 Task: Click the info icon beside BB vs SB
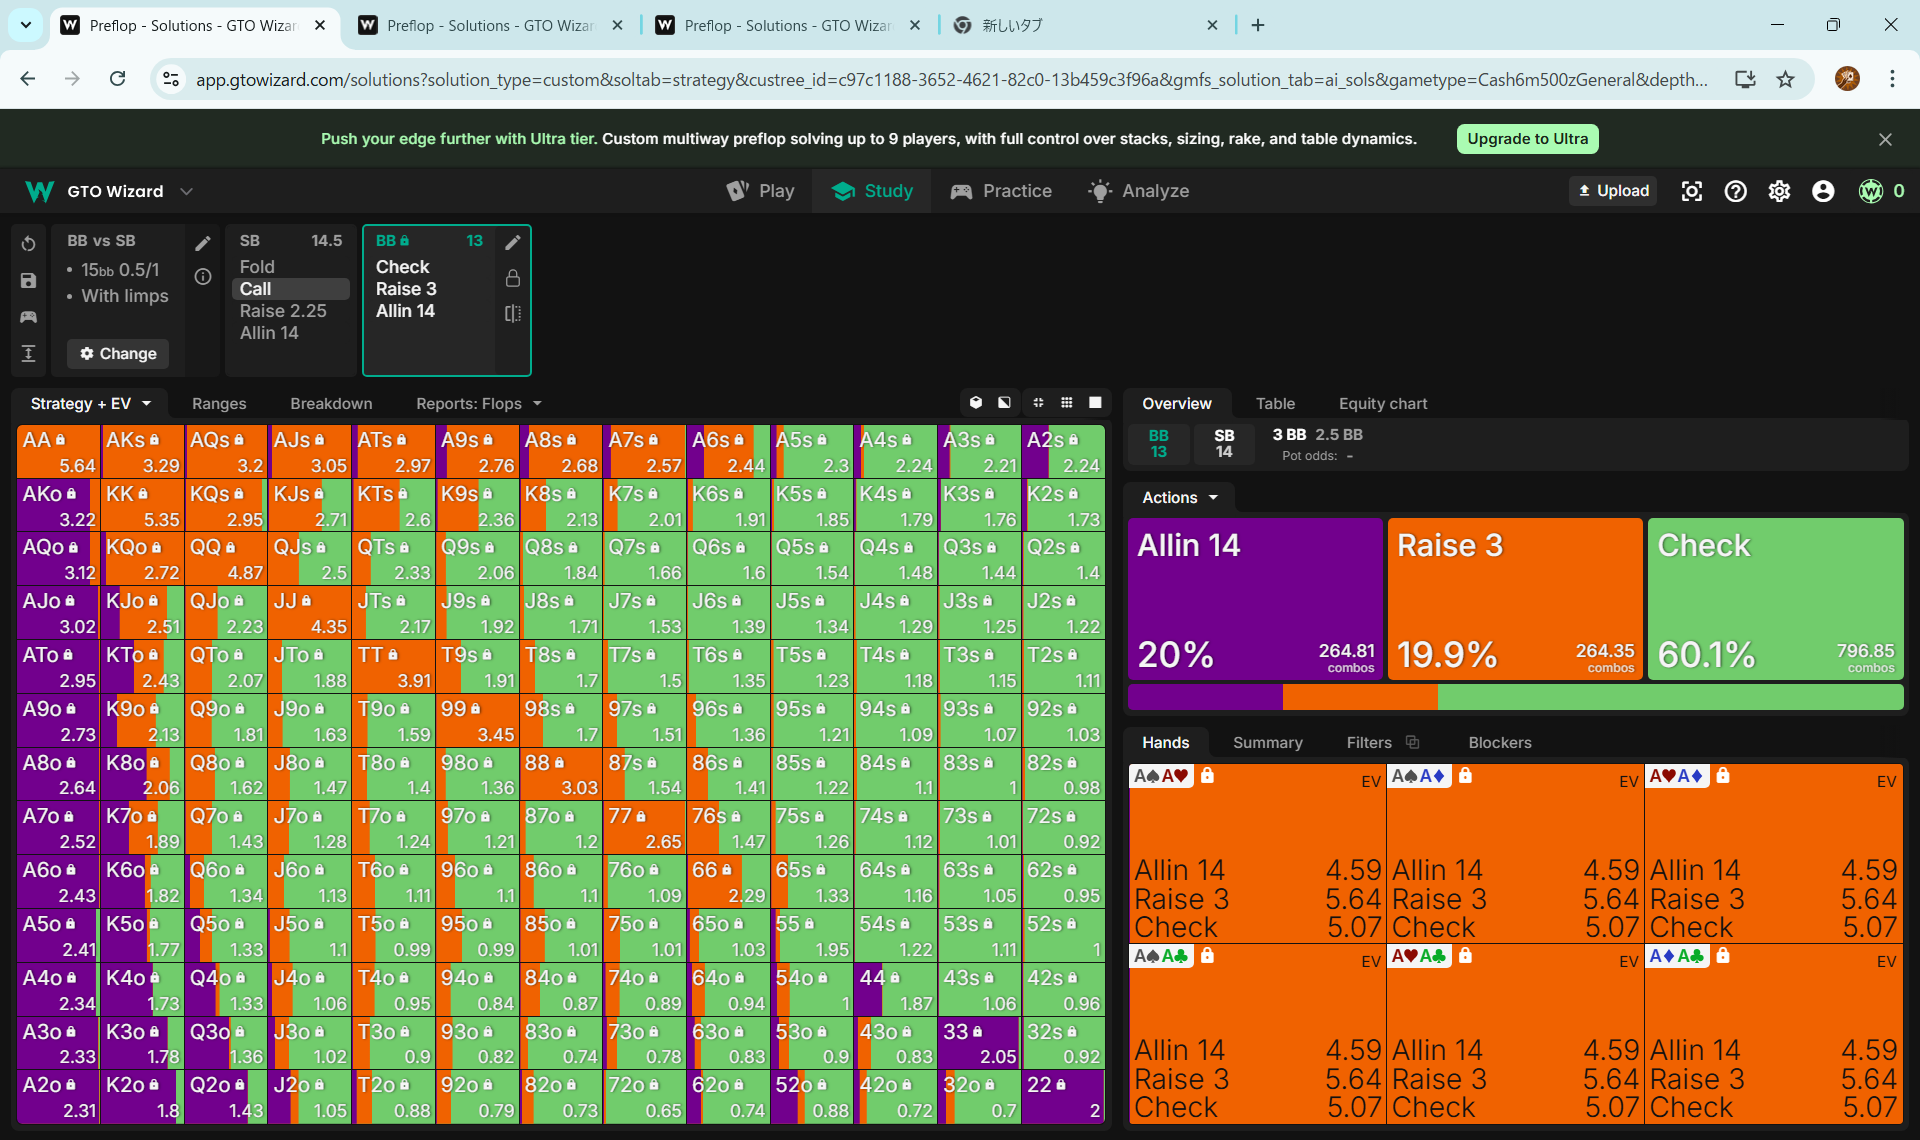click(x=203, y=277)
